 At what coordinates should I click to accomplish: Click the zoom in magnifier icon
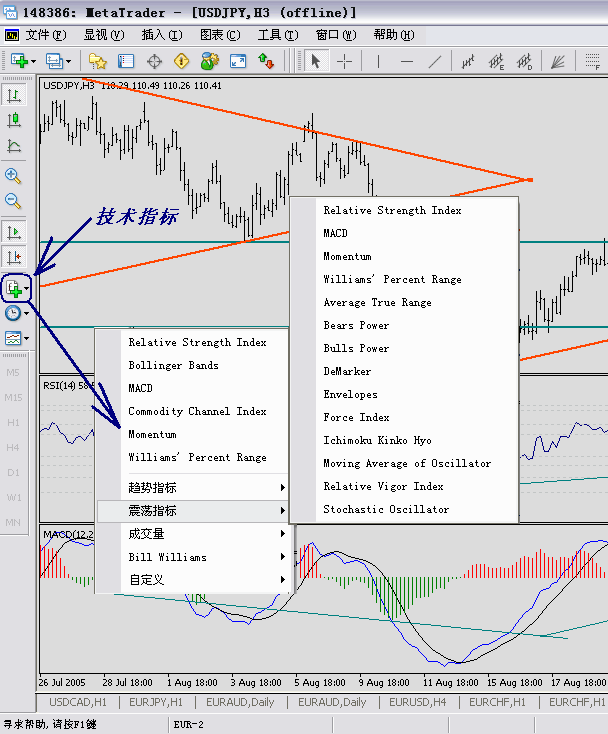pos(13,176)
